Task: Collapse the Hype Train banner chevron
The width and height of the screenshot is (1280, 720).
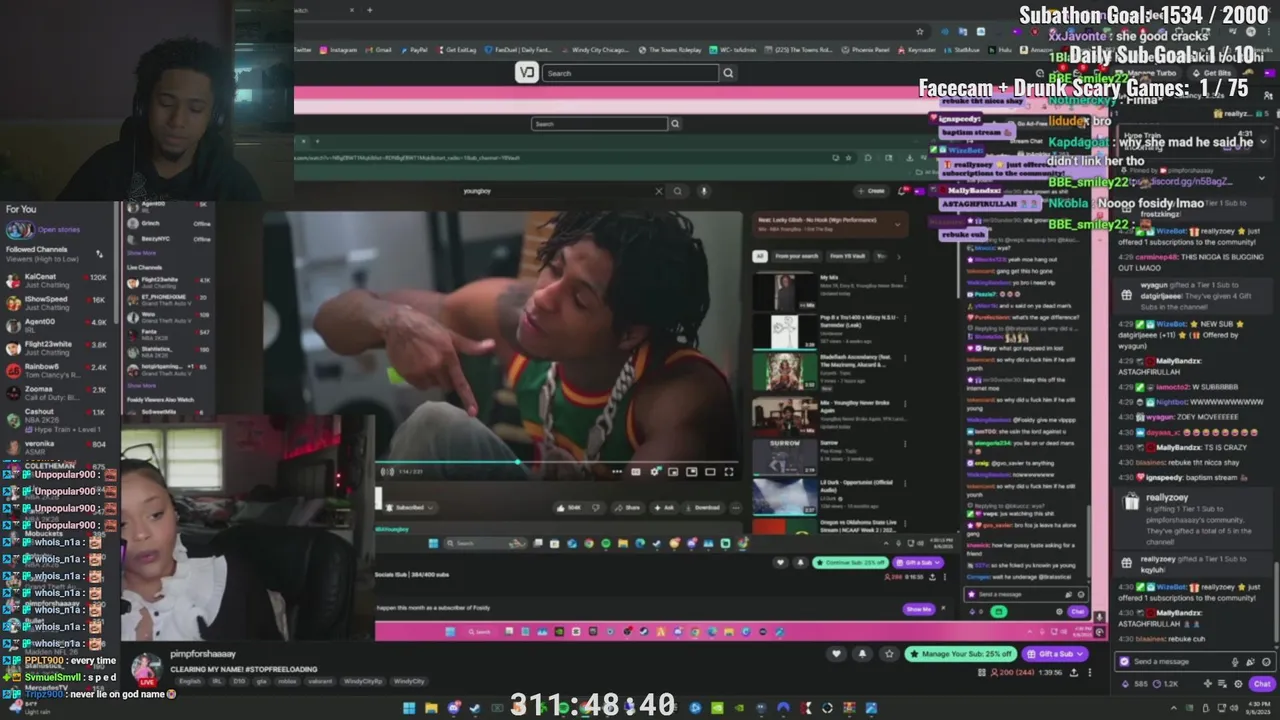Action: (1262, 143)
